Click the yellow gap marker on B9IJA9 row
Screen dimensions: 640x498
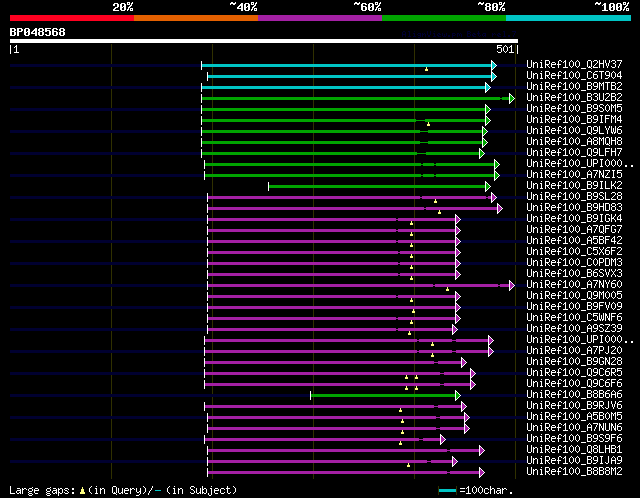(409, 465)
